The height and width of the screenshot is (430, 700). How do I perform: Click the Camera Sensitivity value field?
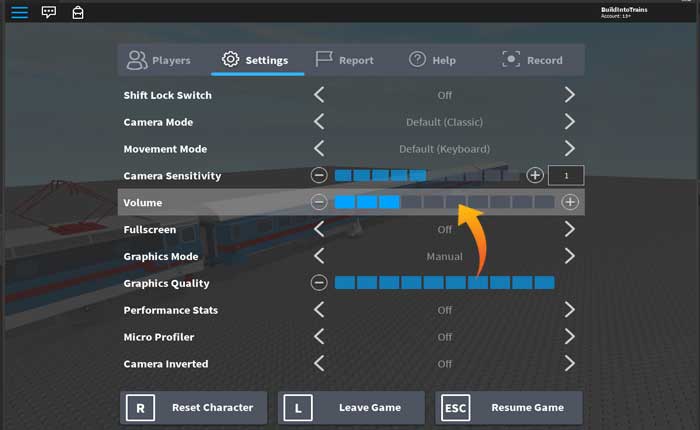(566, 175)
